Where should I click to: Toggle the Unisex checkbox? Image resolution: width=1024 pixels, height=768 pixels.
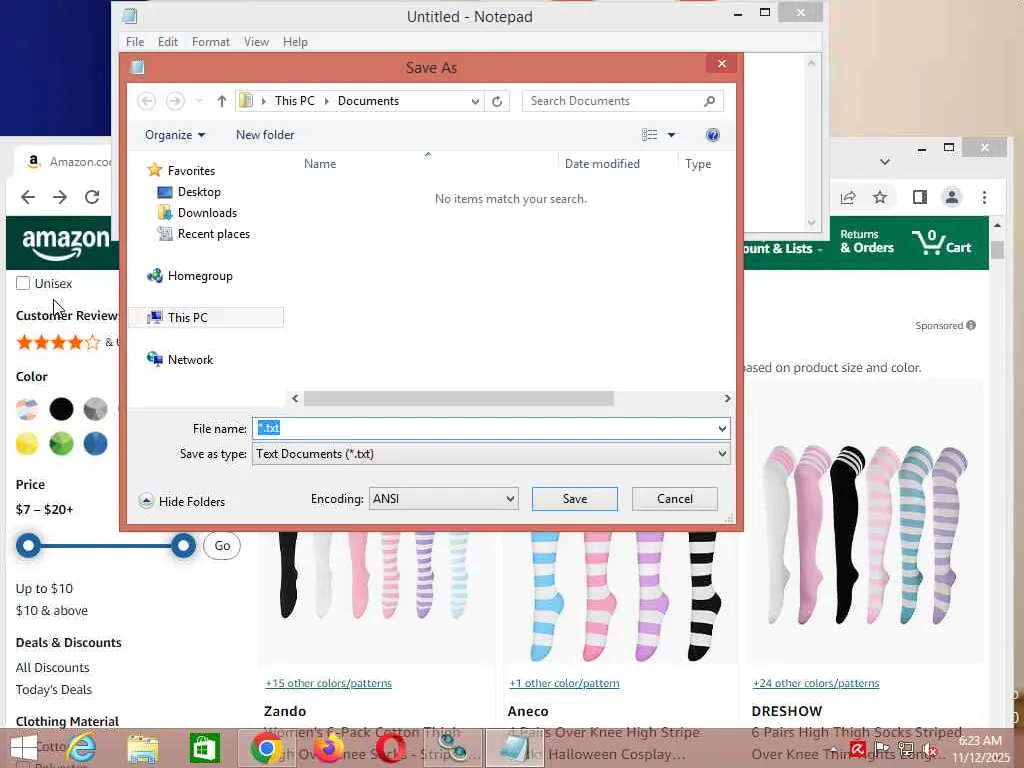click(x=23, y=283)
